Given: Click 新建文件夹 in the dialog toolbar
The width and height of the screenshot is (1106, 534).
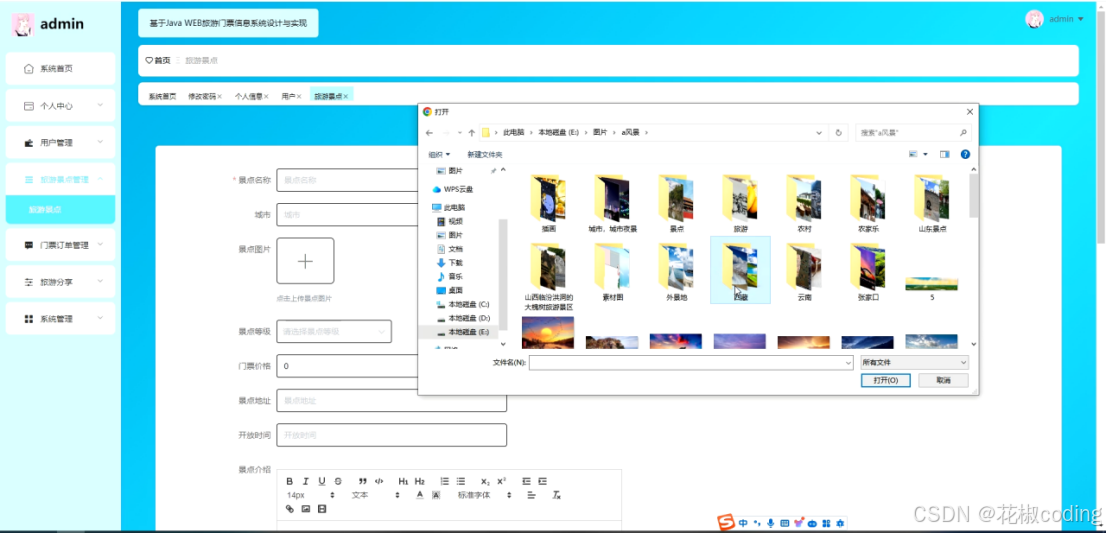Looking at the screenshot, I should (485, 154).
